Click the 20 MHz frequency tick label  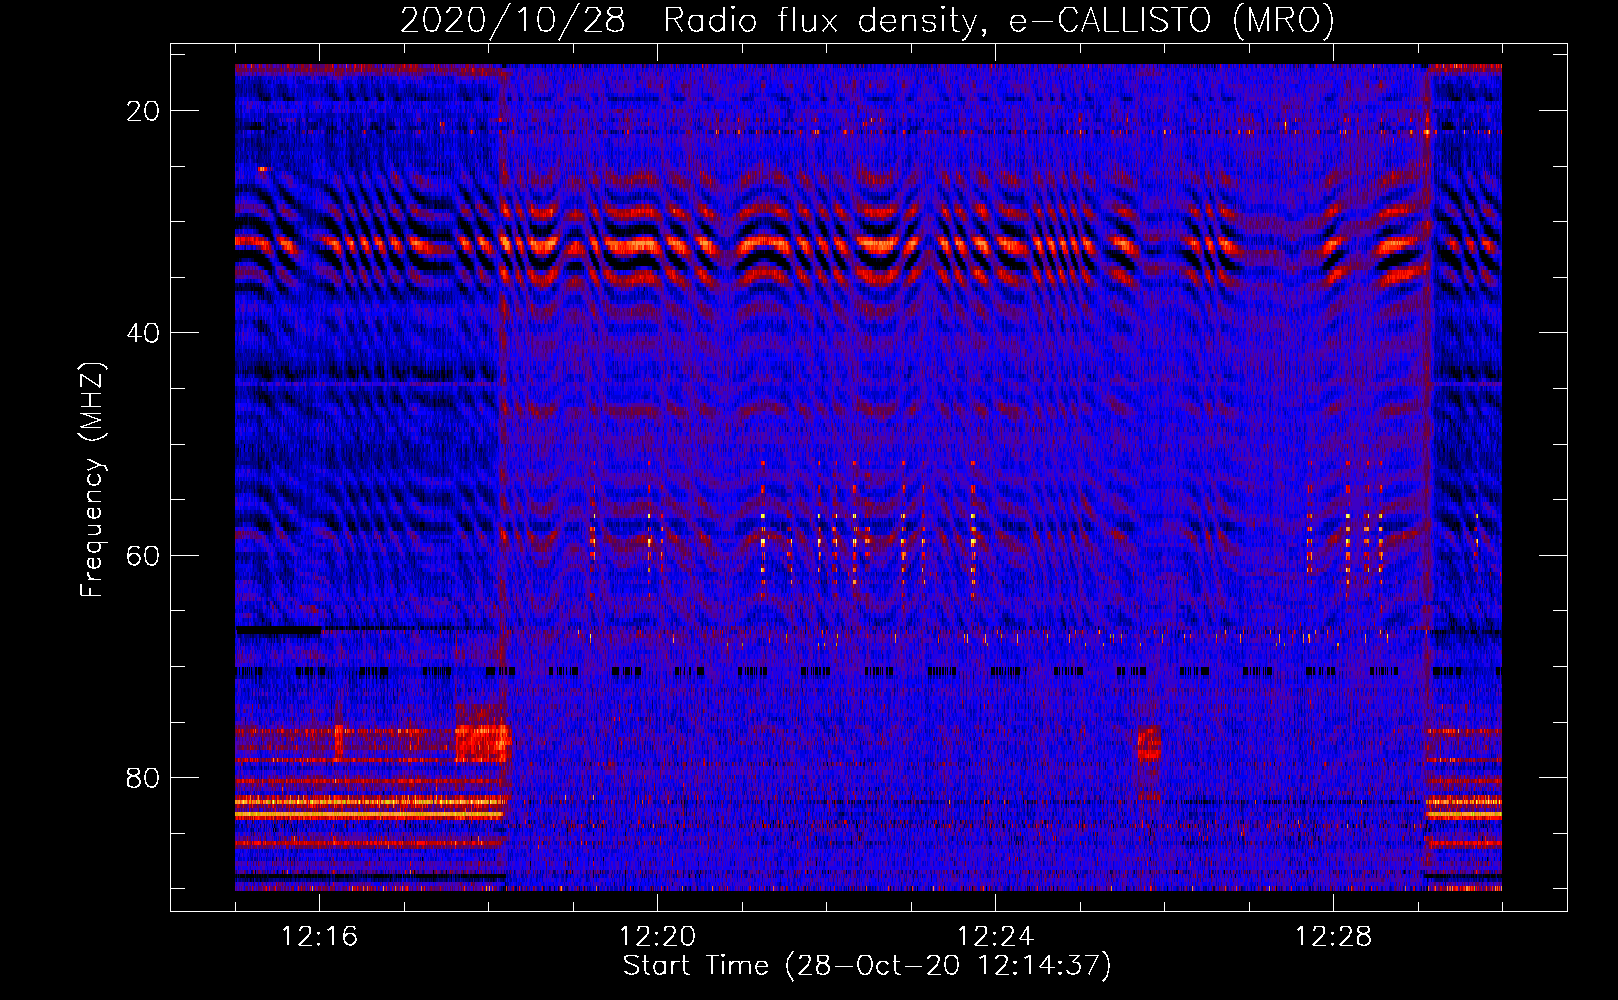click(143, 111)
